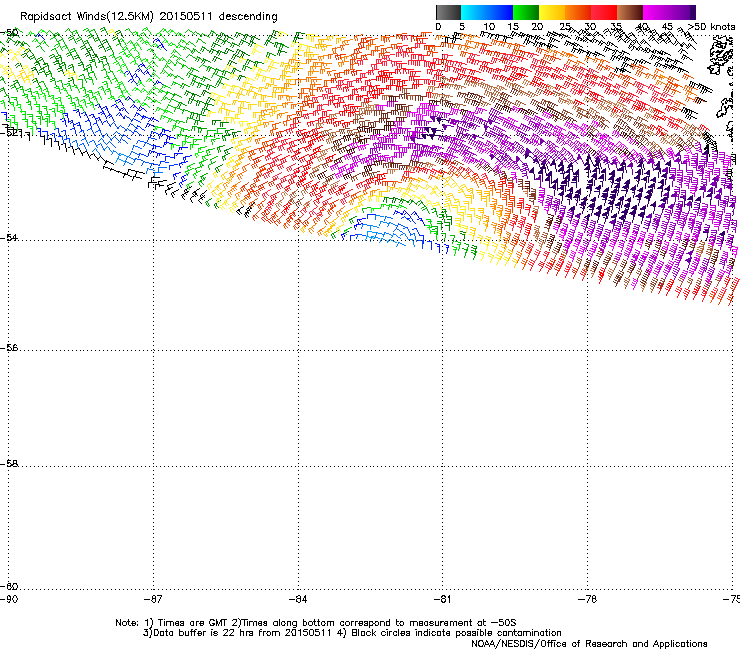
Task: Click the 'Data buffer is 22 hrs' note line
Action: pyautogui.click(x=352, y=633)
